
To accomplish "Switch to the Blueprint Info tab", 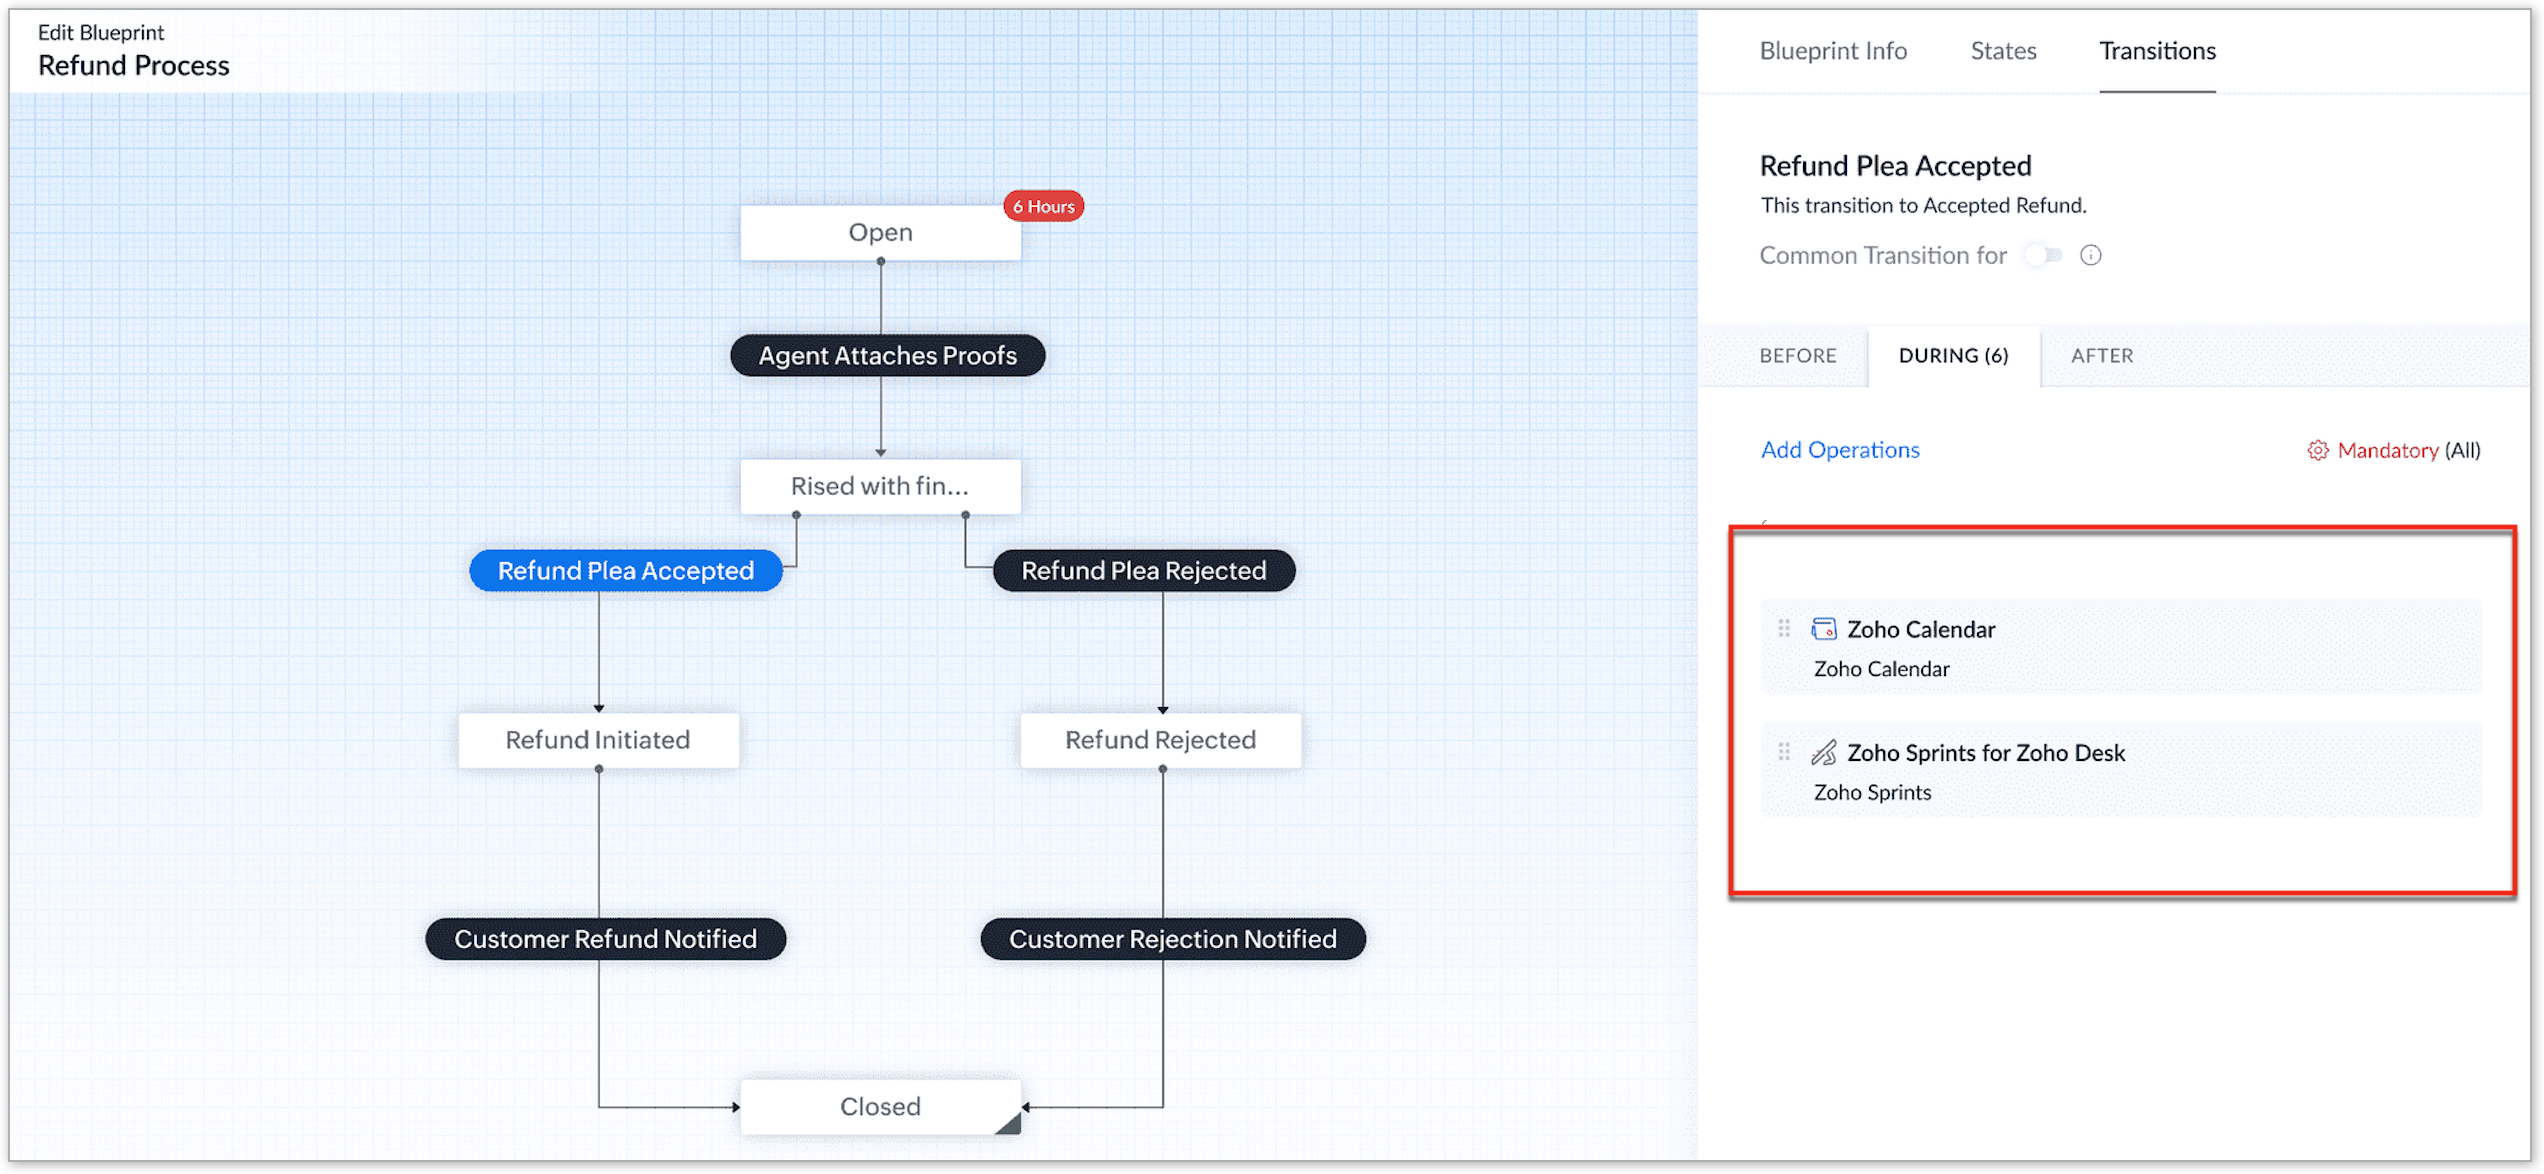I will click(1832, 51).
